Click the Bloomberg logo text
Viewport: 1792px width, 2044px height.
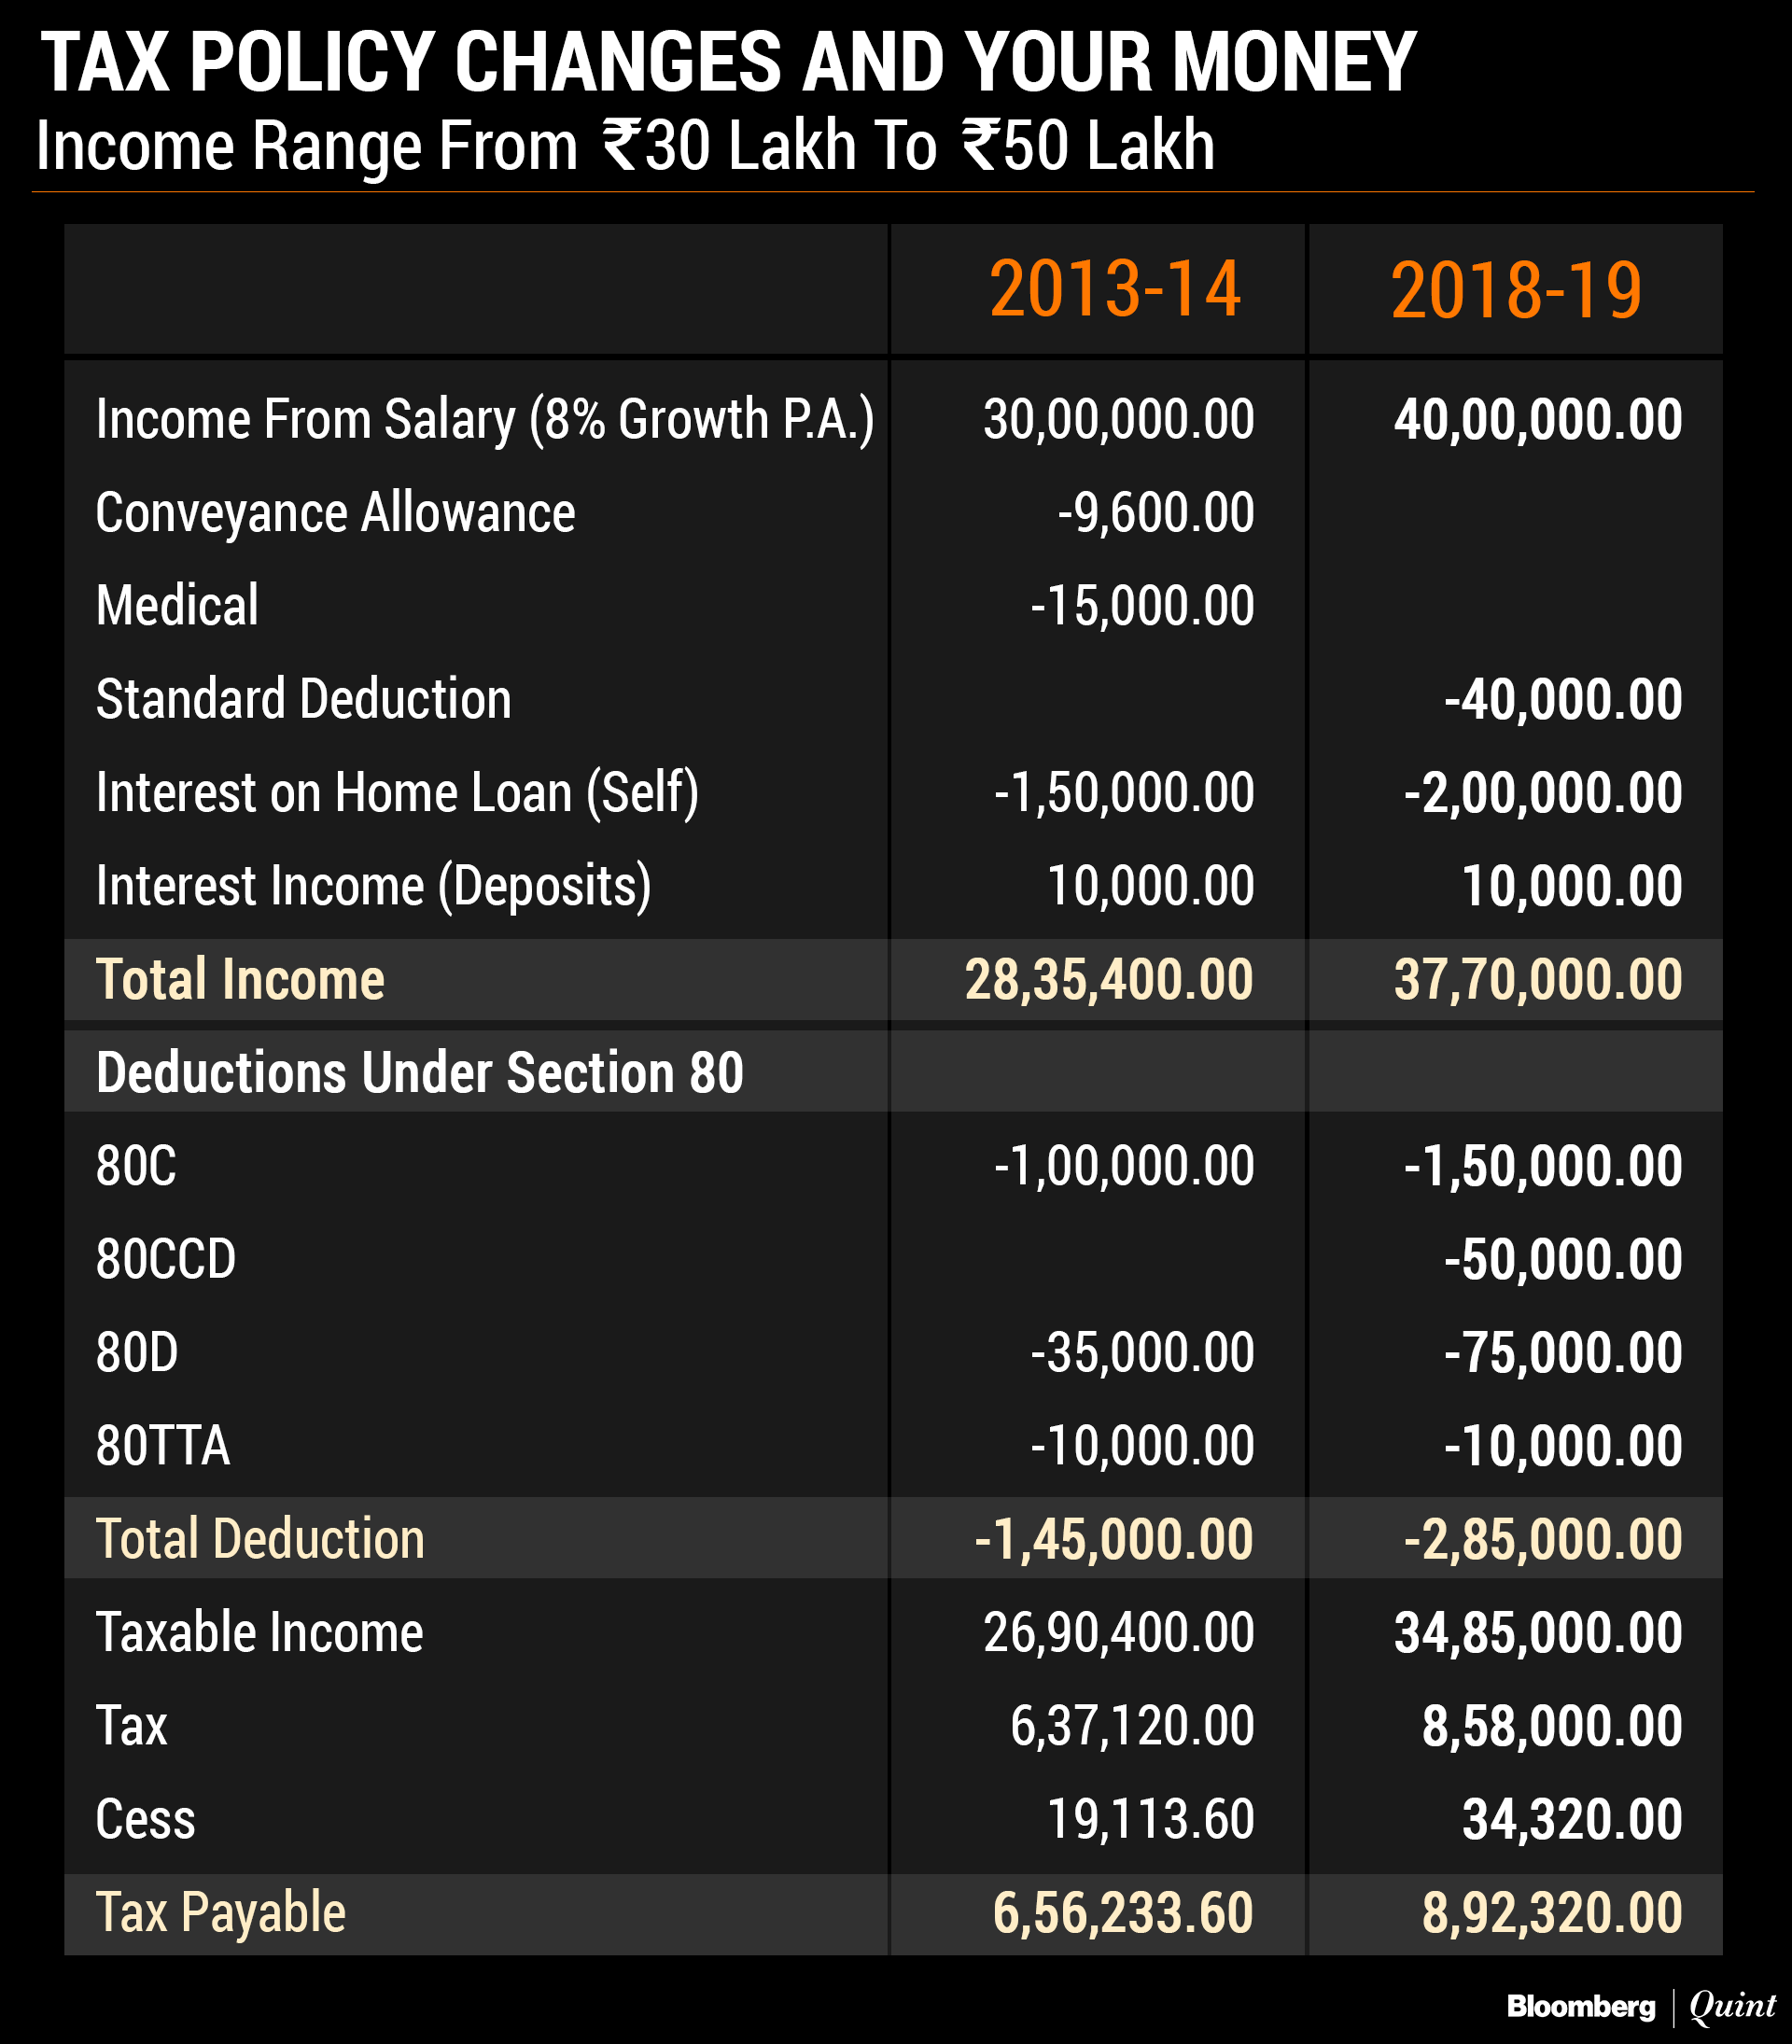pyautogui.click(x=1580, y=2005)
